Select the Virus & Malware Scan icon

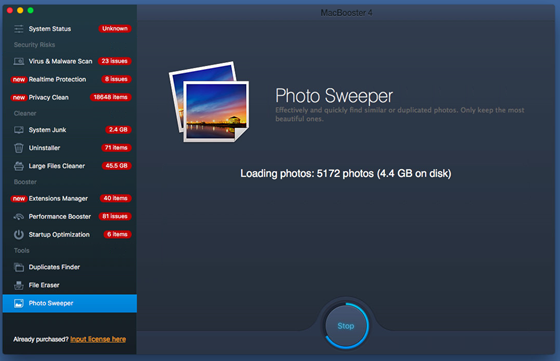click(19, 61)
